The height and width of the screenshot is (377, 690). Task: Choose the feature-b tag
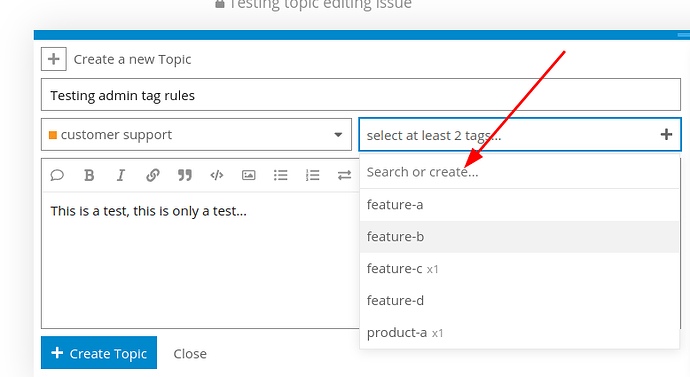519,237
